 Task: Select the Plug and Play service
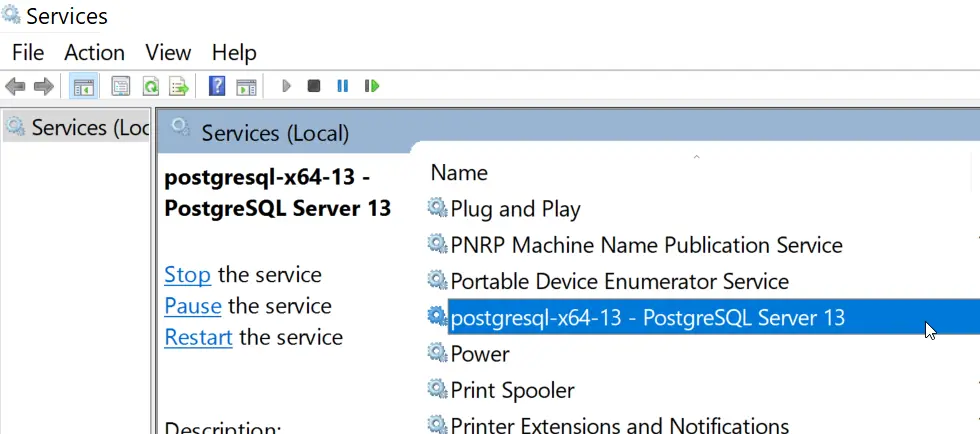pos(516,209)
